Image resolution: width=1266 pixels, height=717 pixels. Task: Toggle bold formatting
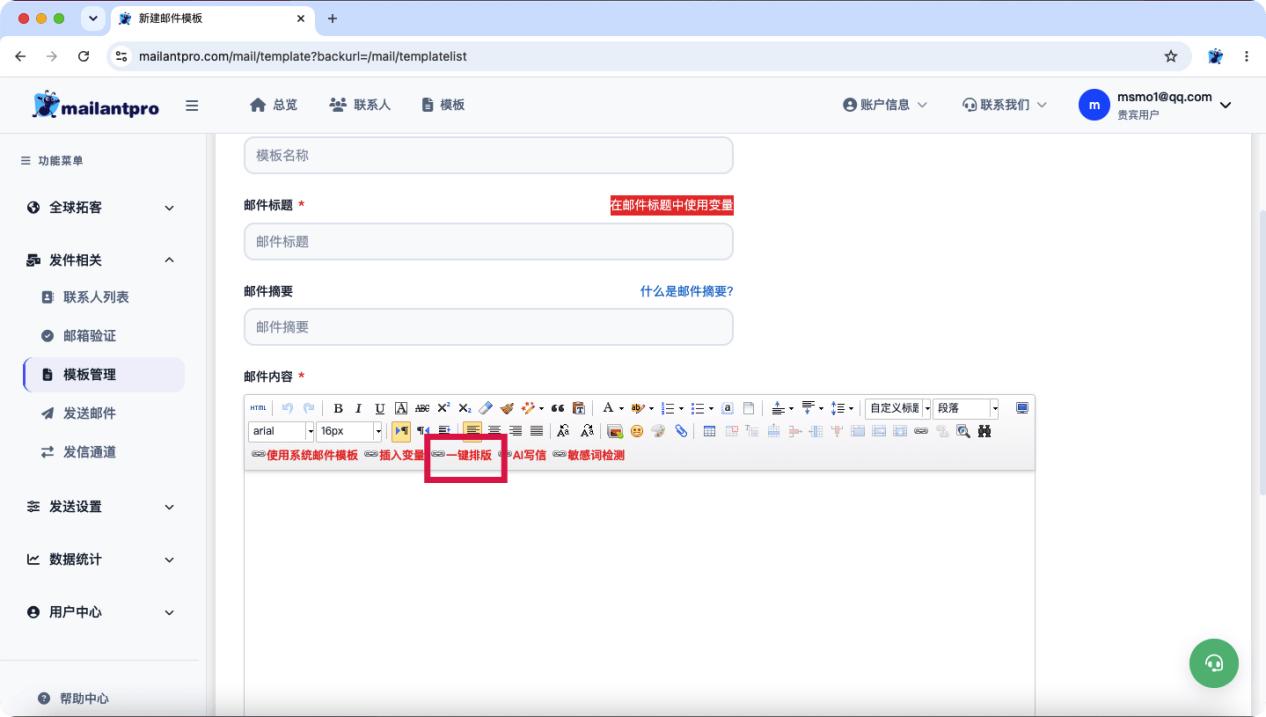tap(338, 408)
